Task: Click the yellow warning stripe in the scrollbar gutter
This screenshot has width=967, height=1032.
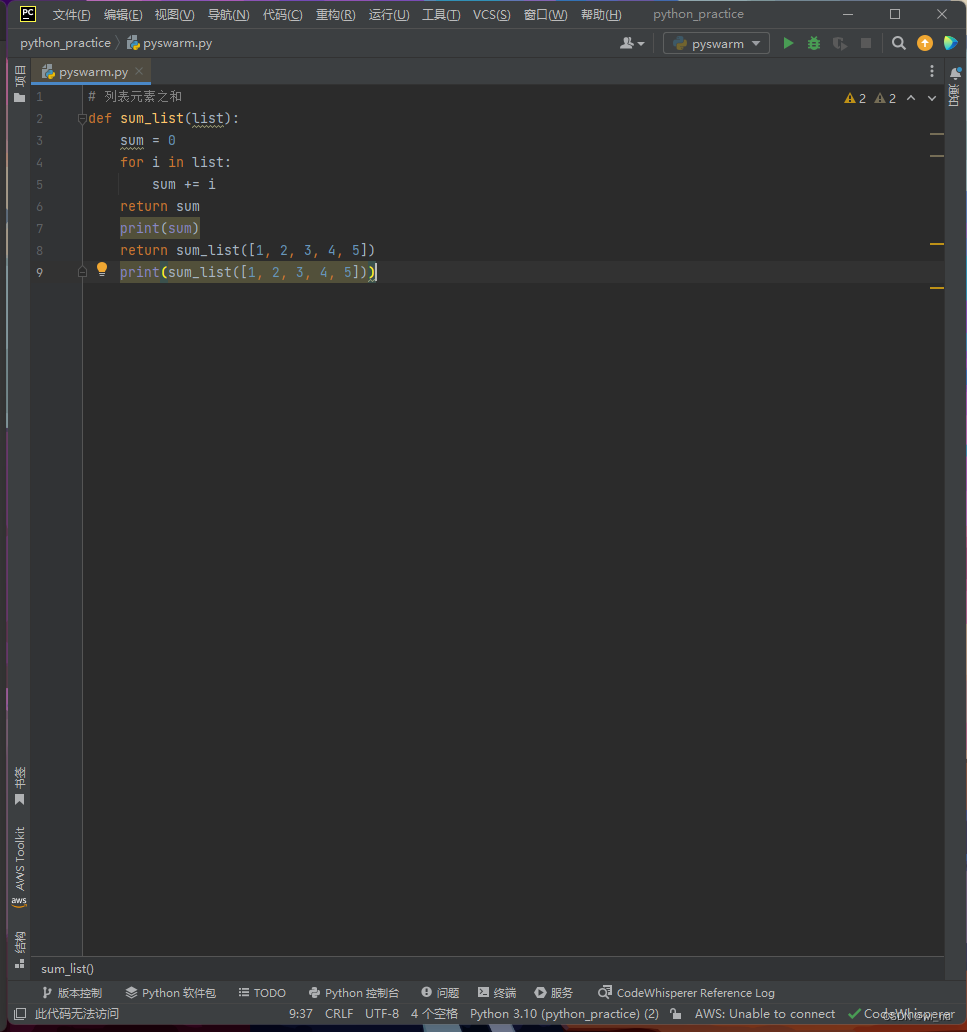Action: click(936, 243)
